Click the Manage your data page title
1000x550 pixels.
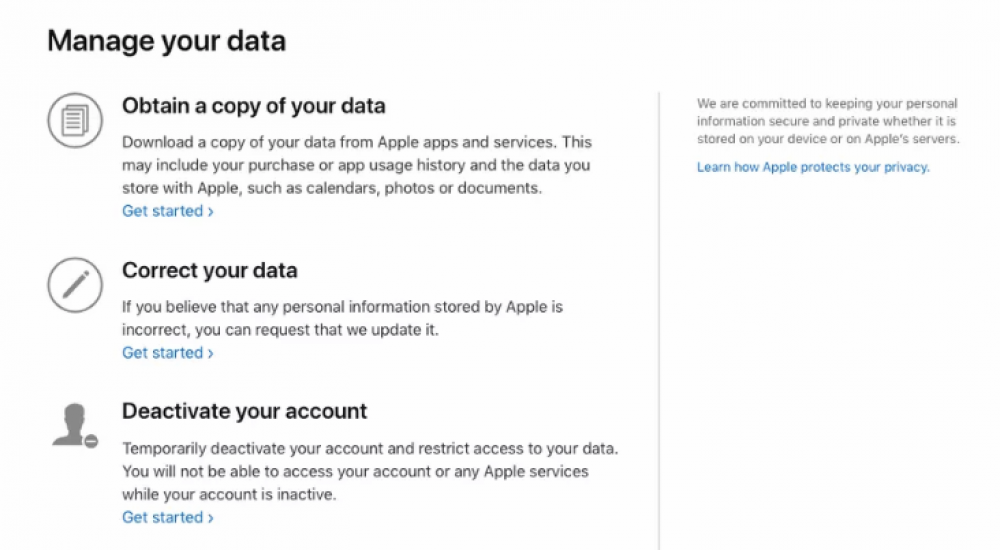pyautogui.click(x=166, y=41)
